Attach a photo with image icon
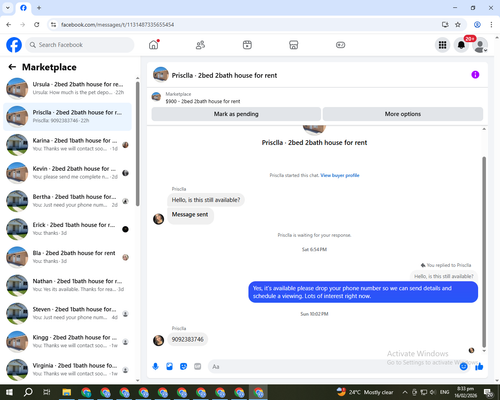Viewport: 500px width, 400px height. tap(169, 367)
